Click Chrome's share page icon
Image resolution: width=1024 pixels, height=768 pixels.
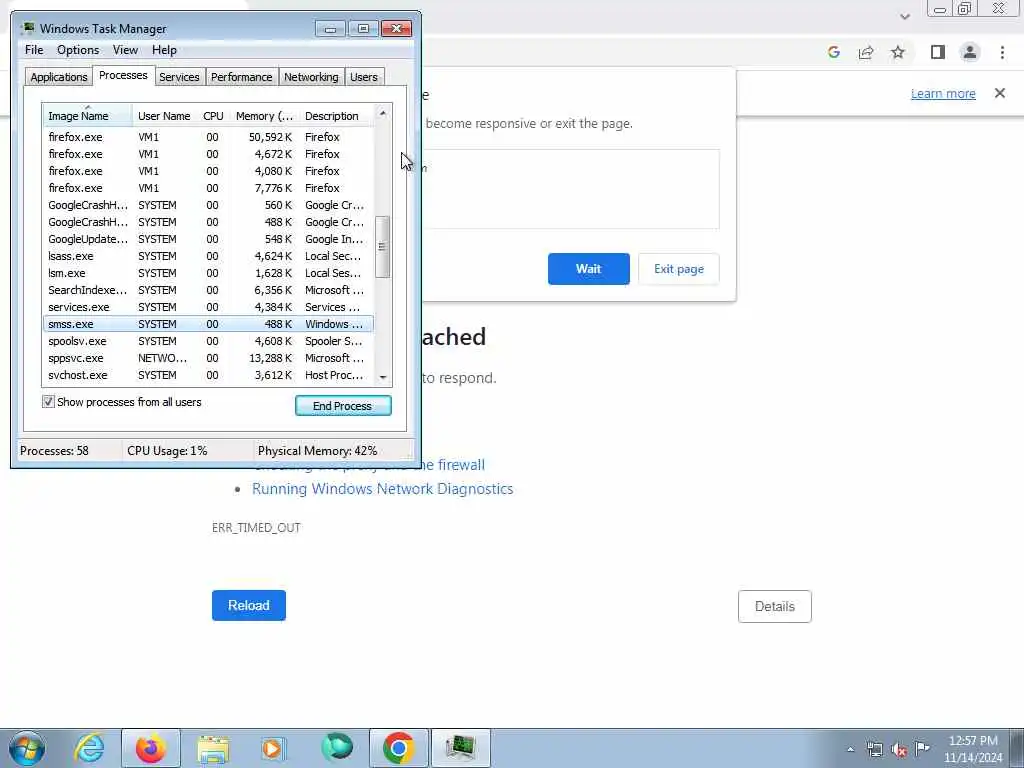(866, 52)
